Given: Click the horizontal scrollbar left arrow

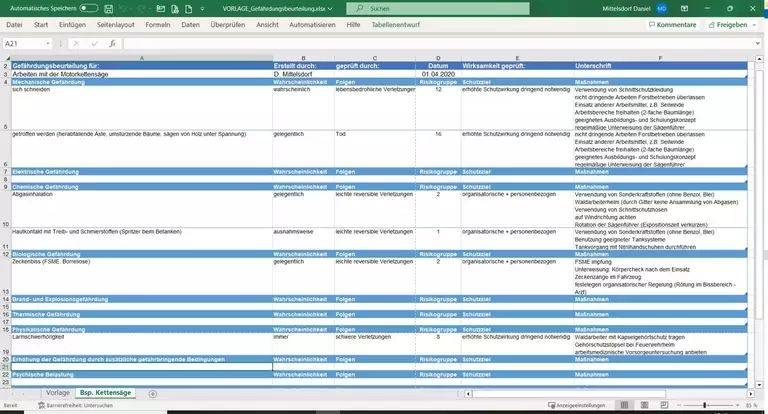Looking at the screenshot, I should tap(468, 393).
